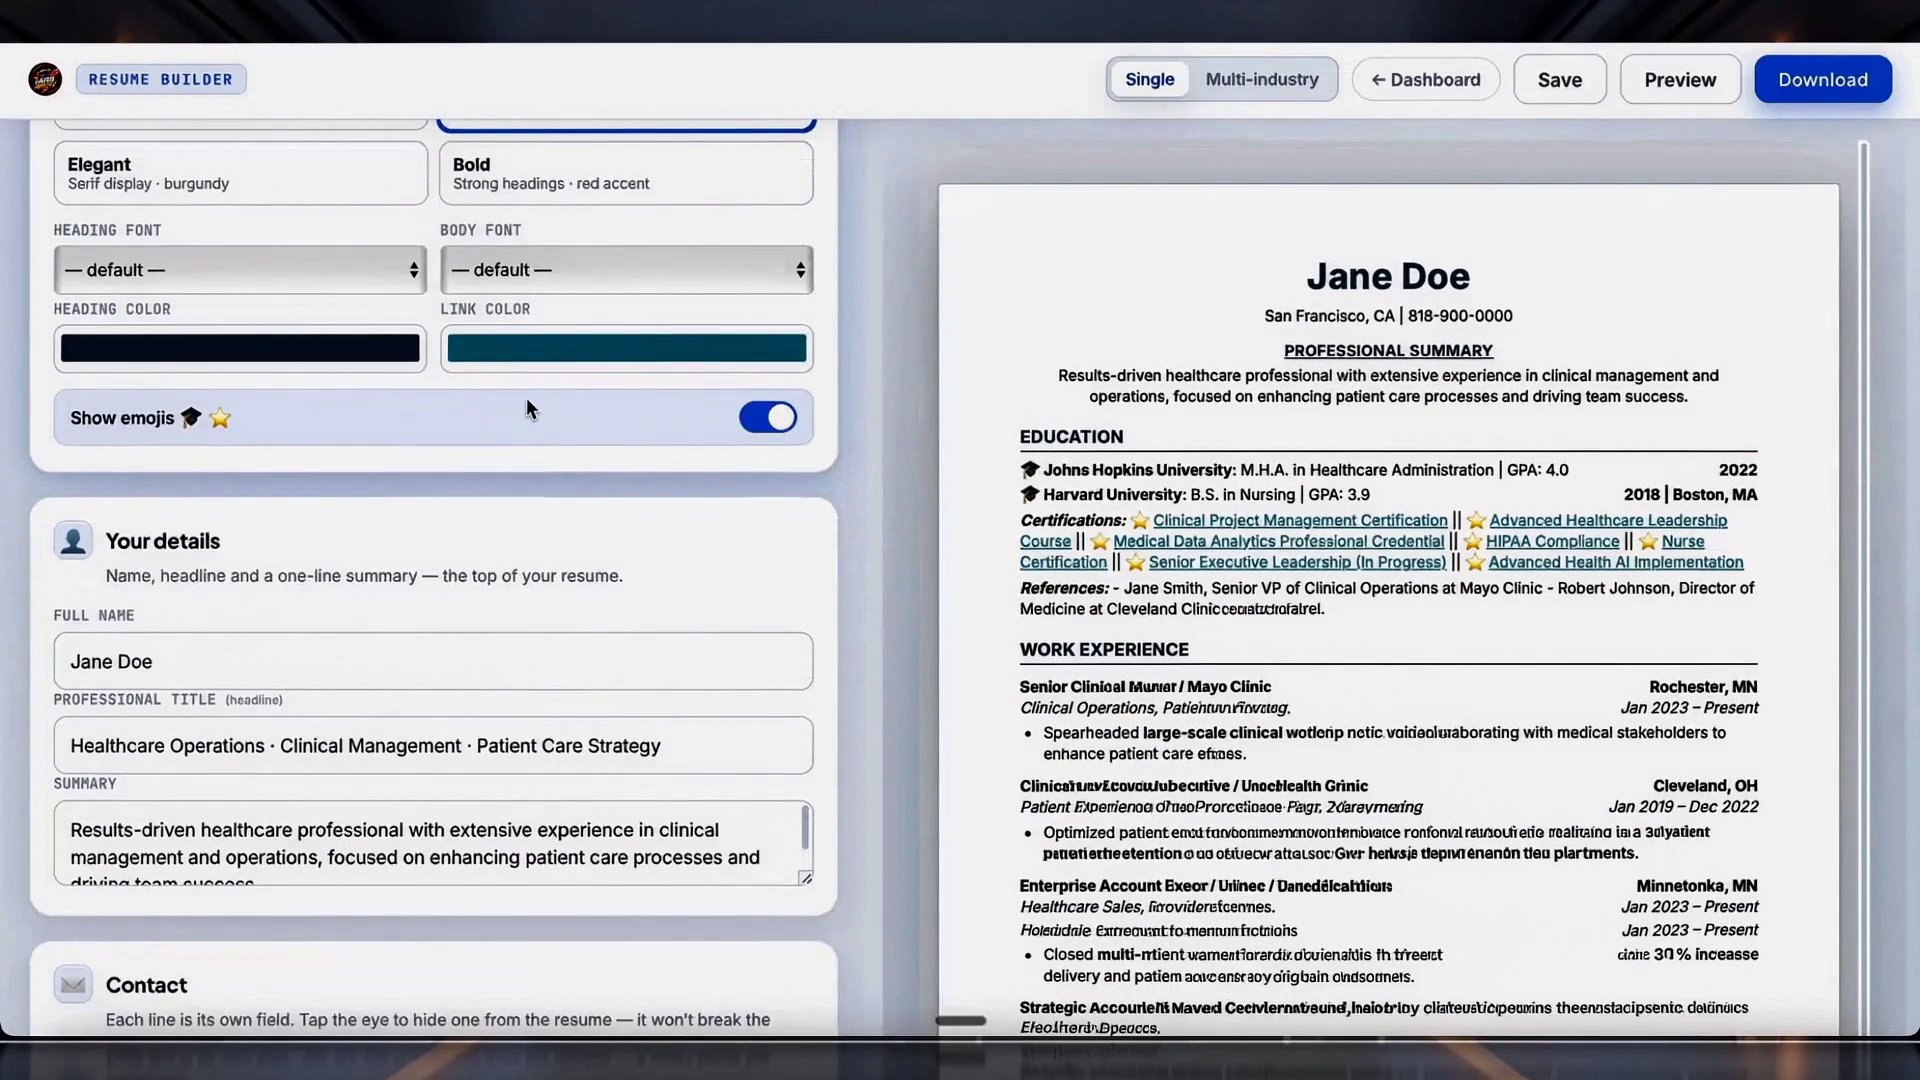This screenshot has width=1920, height=1080.
Task: Open the resume Preview
Action: click(1680, 79)
